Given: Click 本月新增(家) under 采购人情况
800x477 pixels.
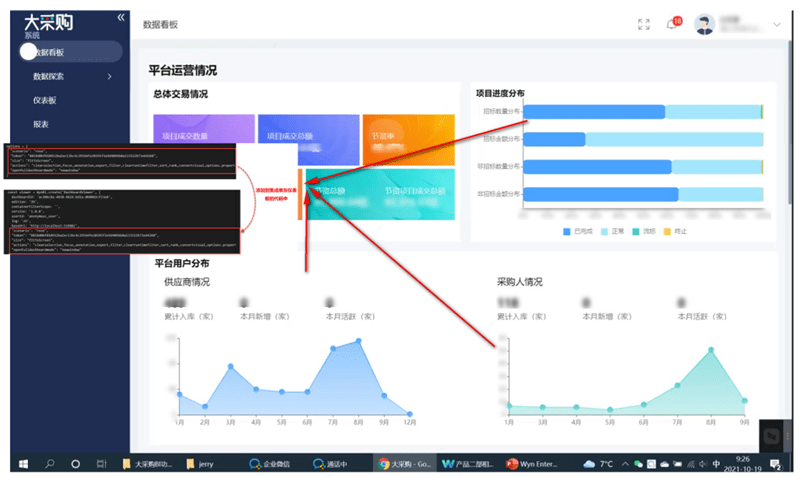Looking at the screenshot, I should 607,316.
